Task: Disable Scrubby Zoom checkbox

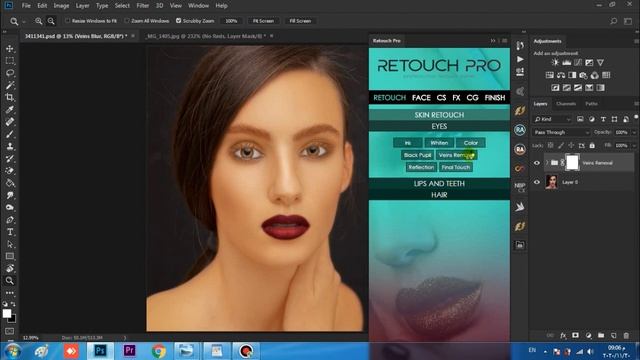Action: coord(178,20)
